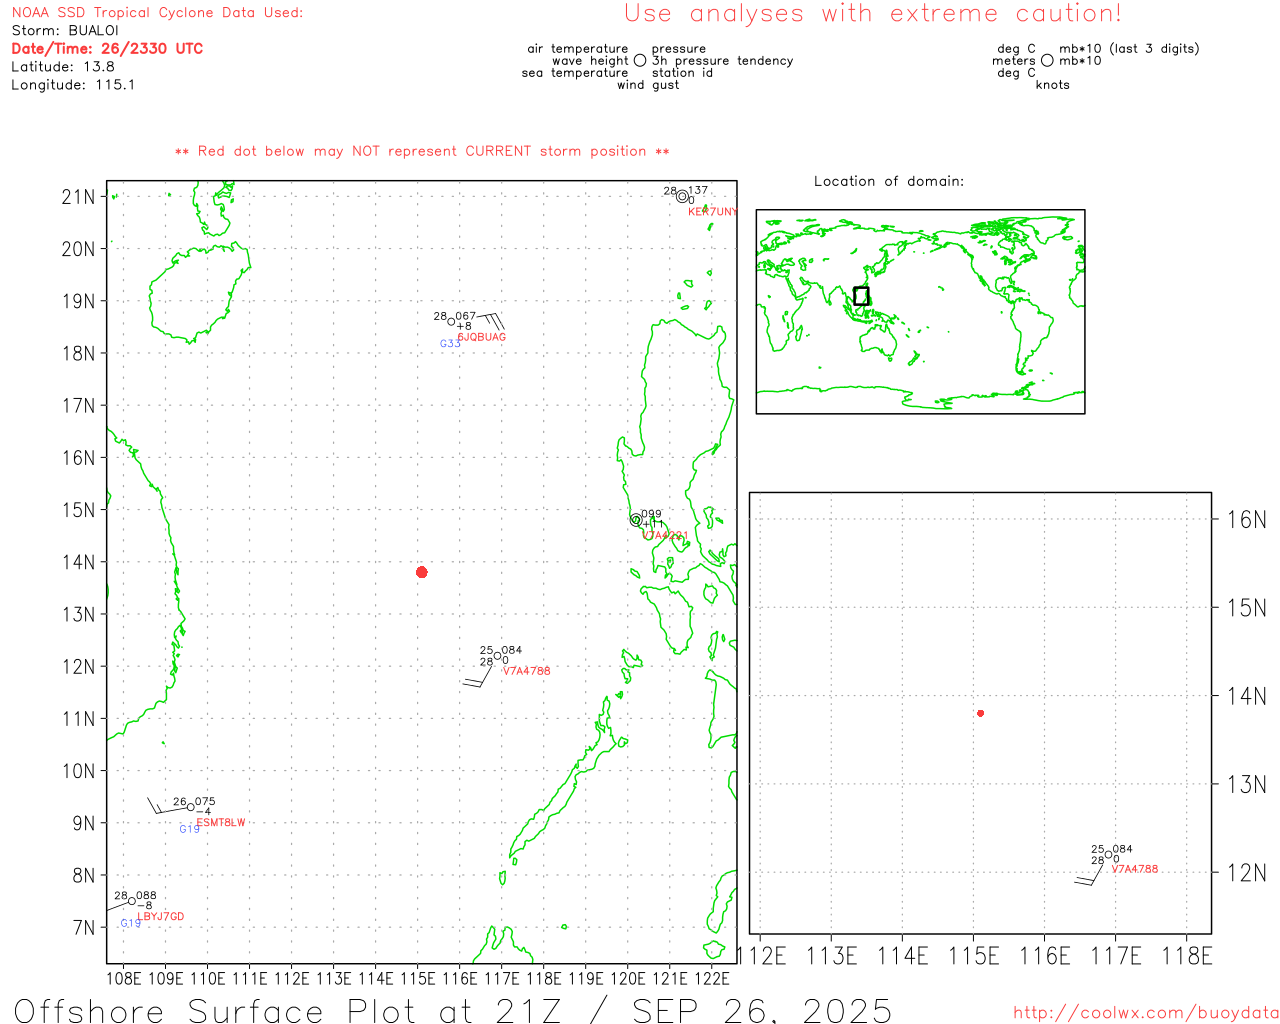Click the red station ID 'ESMT8LW'
Screen dimensions: 1280x1024
click(221, 823)
